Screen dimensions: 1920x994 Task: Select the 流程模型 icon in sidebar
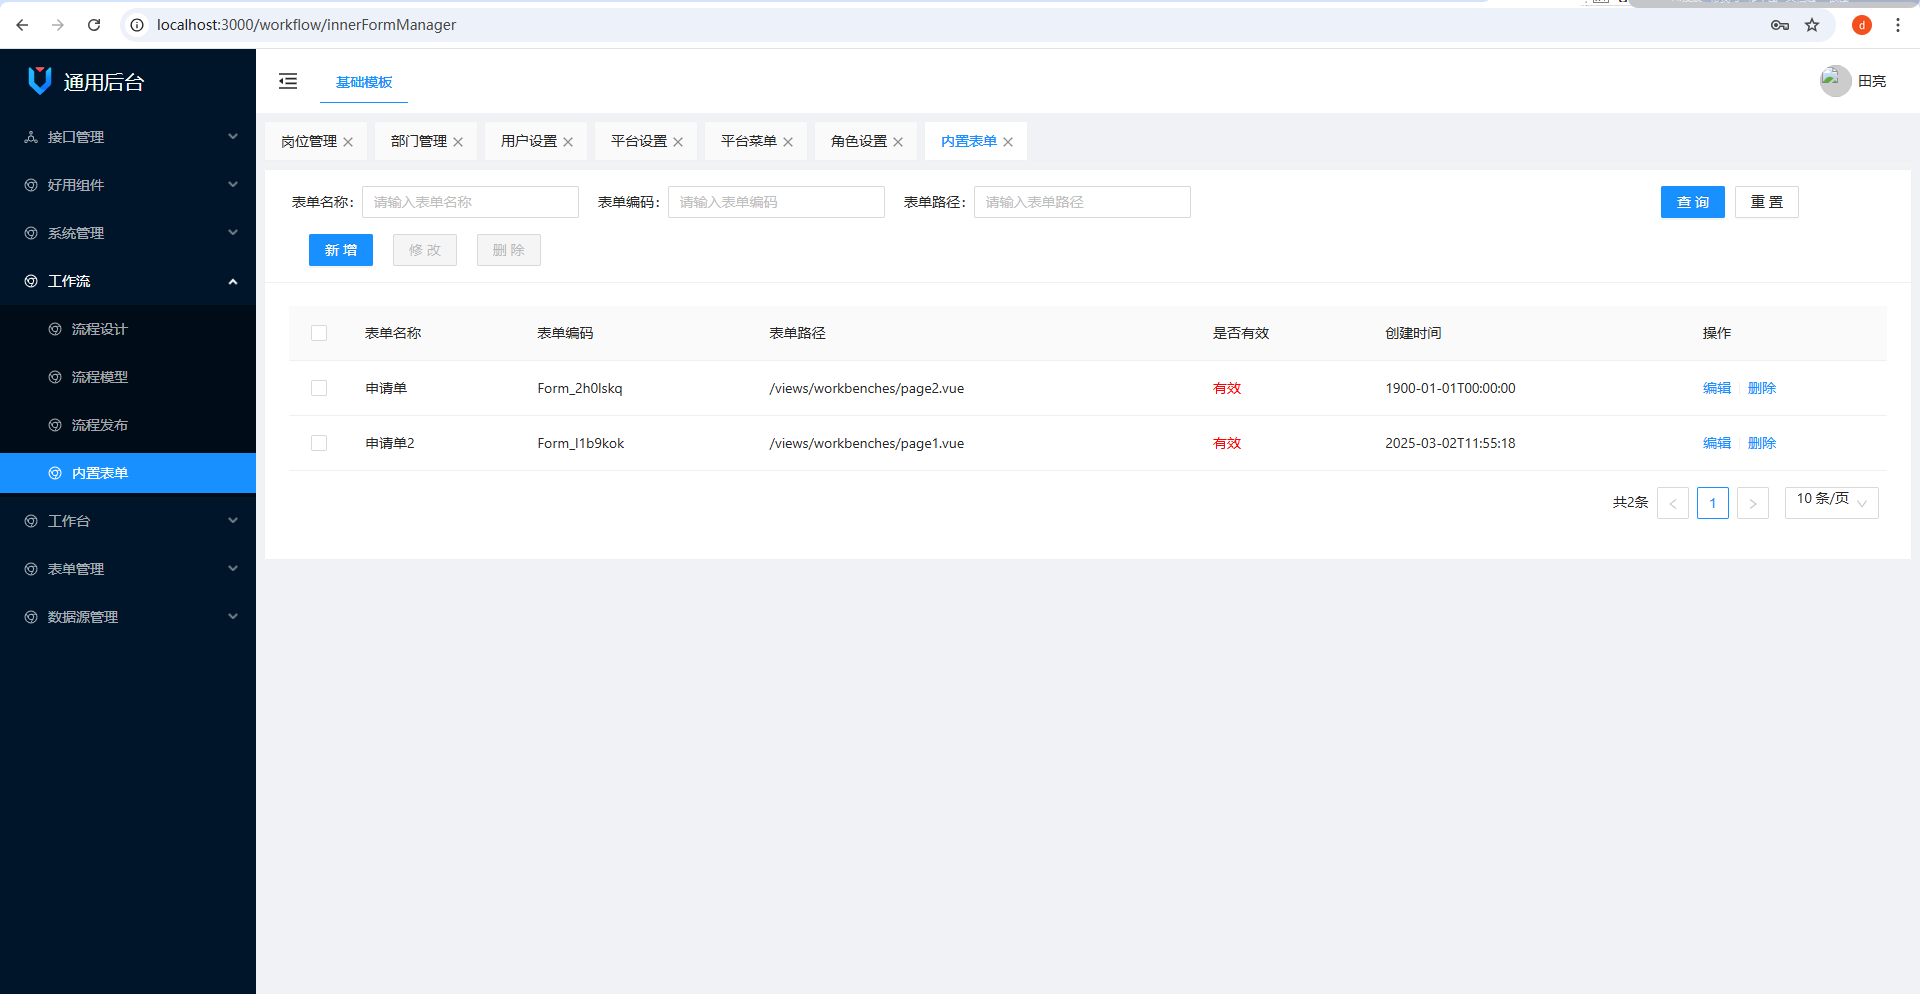pos(56,377)
